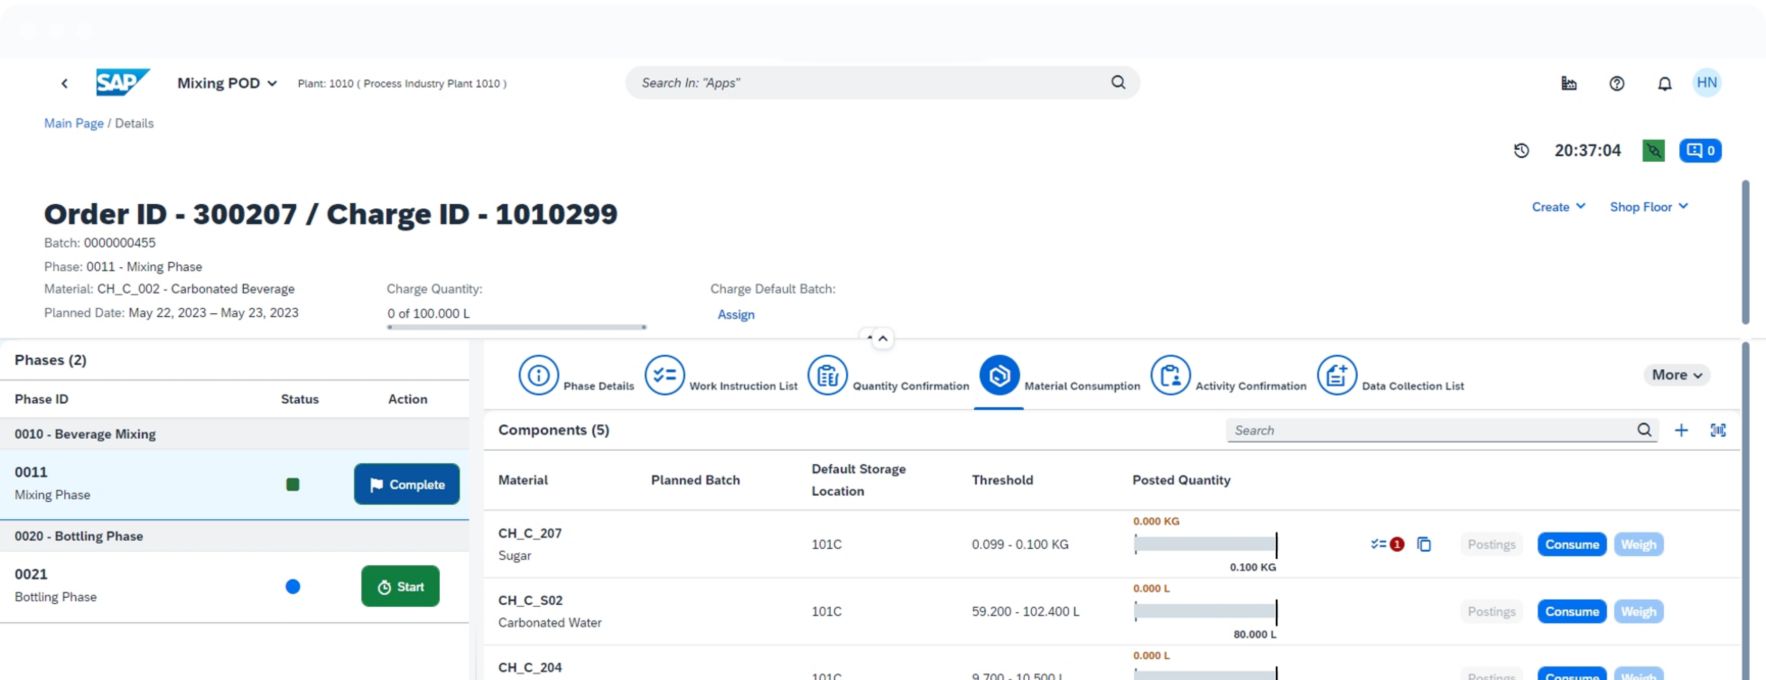The height and width of the screenshot is (680, 1766).
Task: Click the add component plus icon
Action: pyautogui.click(x=1681, y=430)
